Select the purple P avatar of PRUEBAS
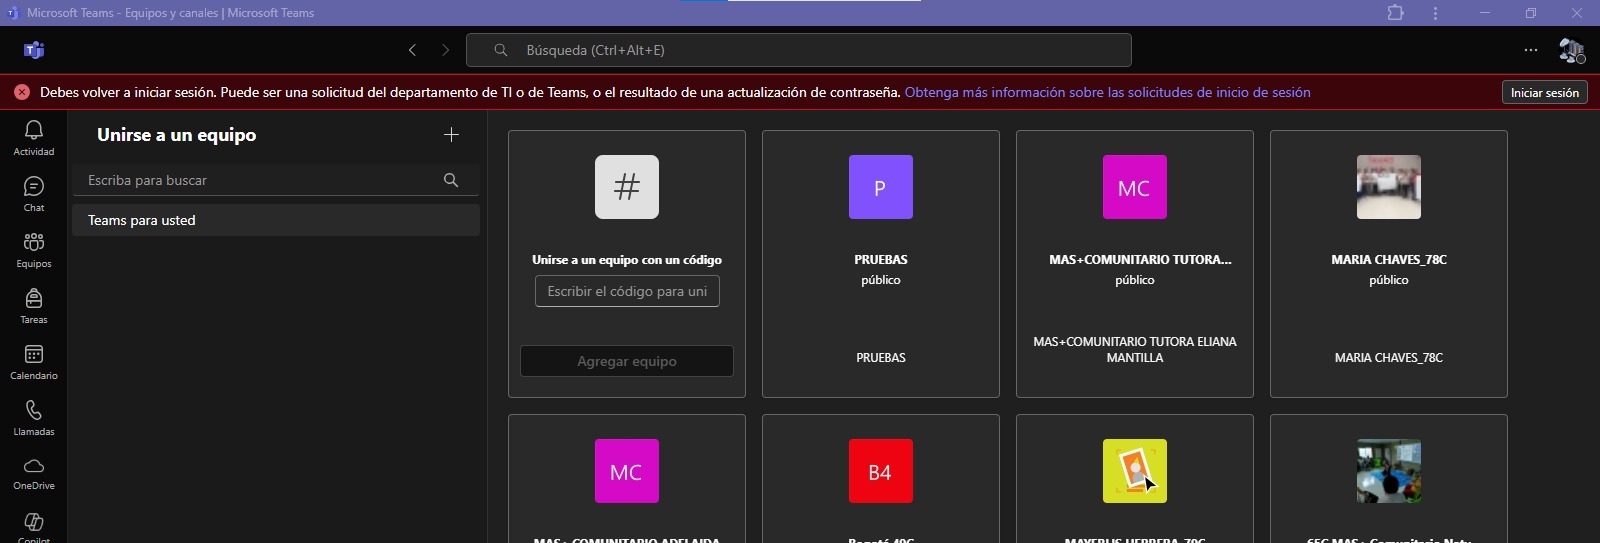1600x543 pixels. pyautogui.click(x=881, y=187)
